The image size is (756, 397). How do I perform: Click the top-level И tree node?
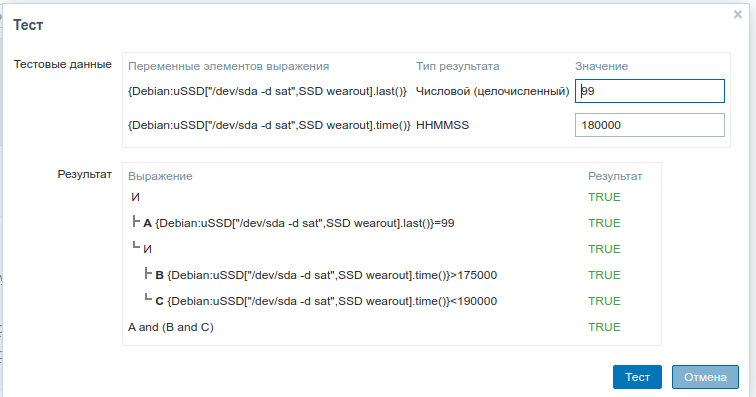click(135, 197)
